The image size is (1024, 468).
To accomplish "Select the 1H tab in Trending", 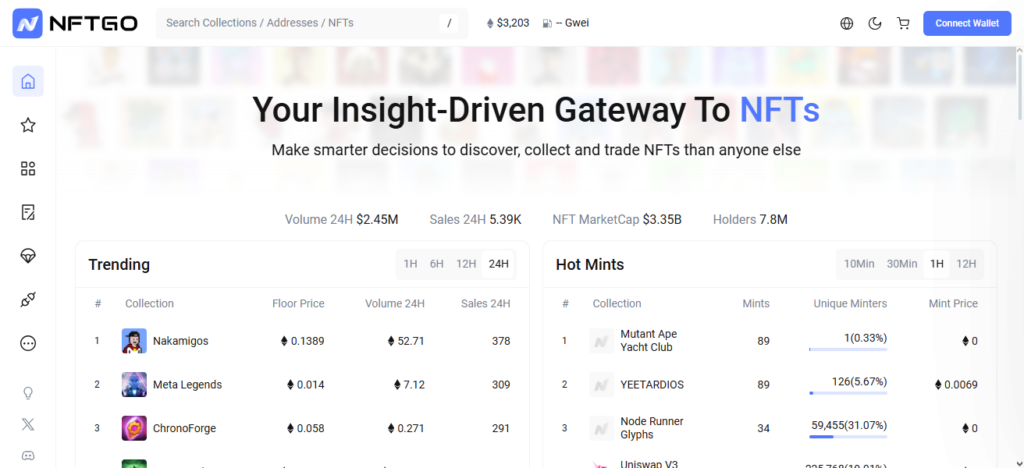I will [410, 264].
